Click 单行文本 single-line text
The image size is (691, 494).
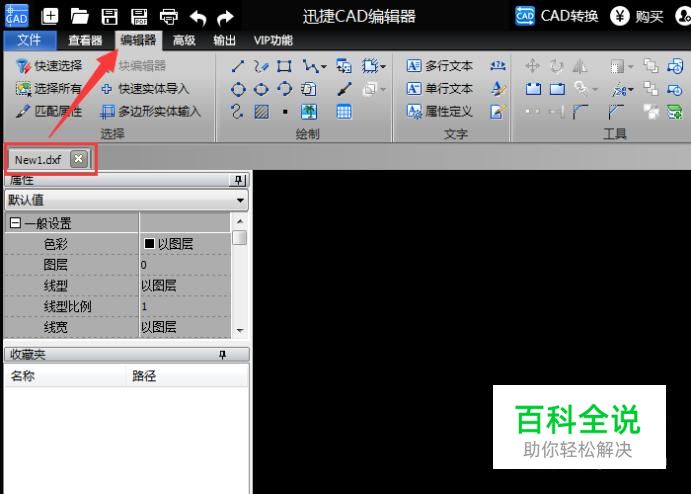coord(439,89)
